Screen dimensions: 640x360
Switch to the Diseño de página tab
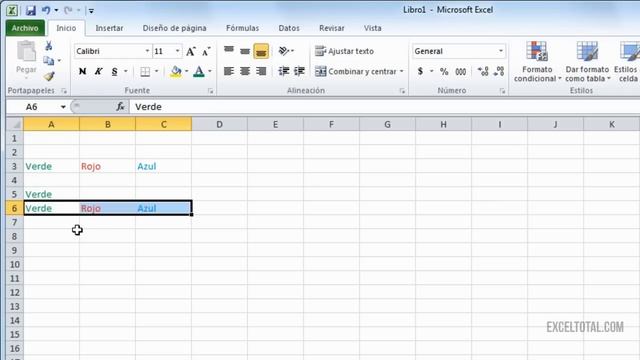(174, 28)
